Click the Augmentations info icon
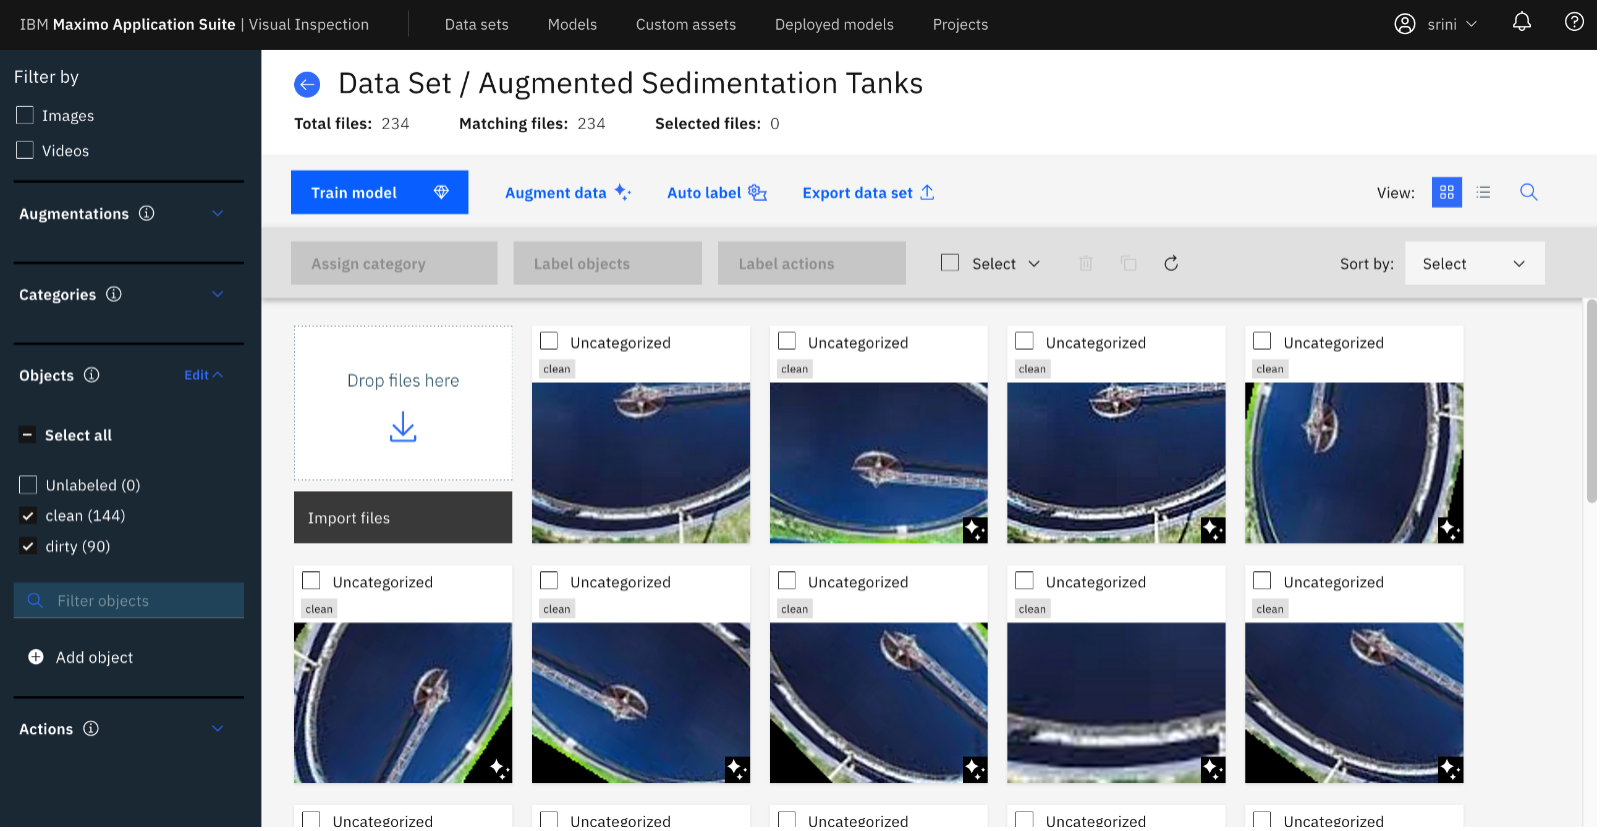This screenshot has width=1601, height=831. [x=146, y=213]
